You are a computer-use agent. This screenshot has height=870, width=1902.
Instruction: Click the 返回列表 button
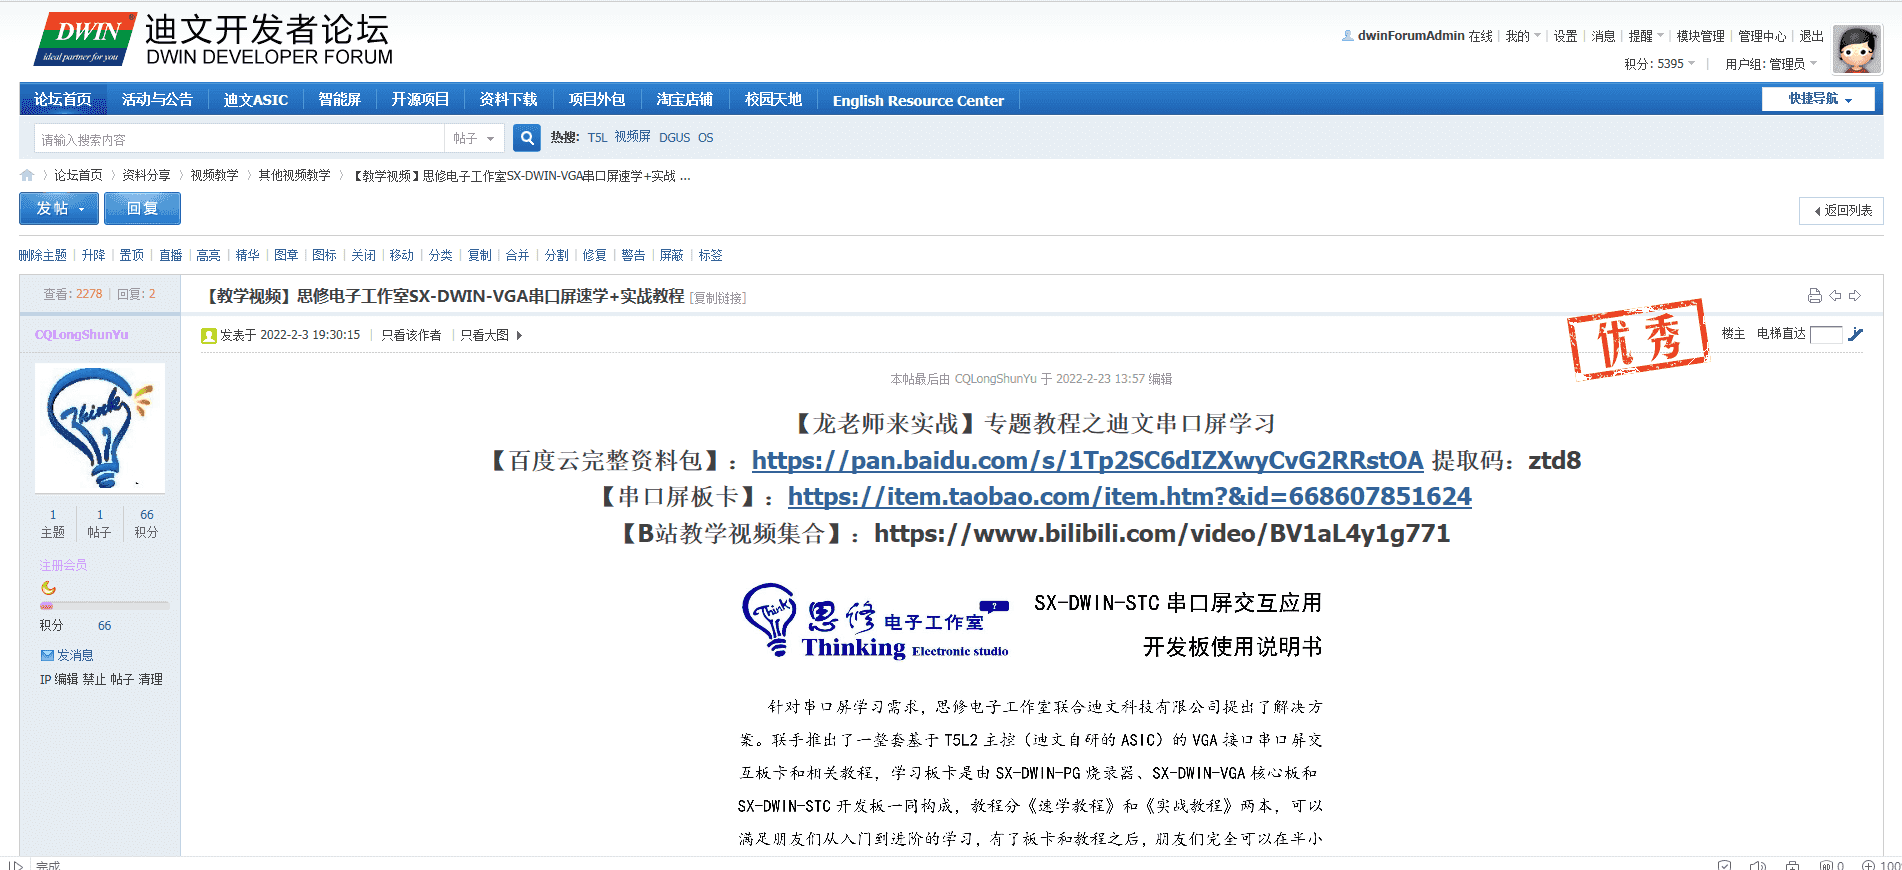(1842, 210)
